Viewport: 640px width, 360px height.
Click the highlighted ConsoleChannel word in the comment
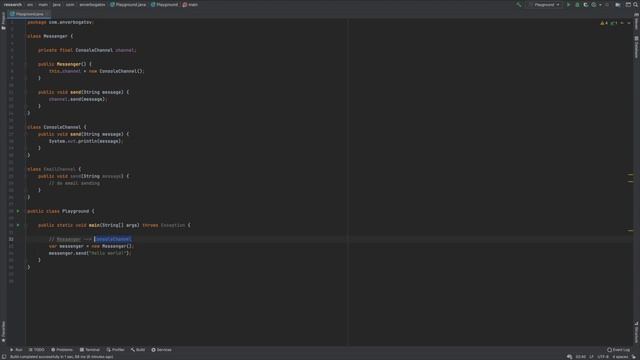(113, 239)
